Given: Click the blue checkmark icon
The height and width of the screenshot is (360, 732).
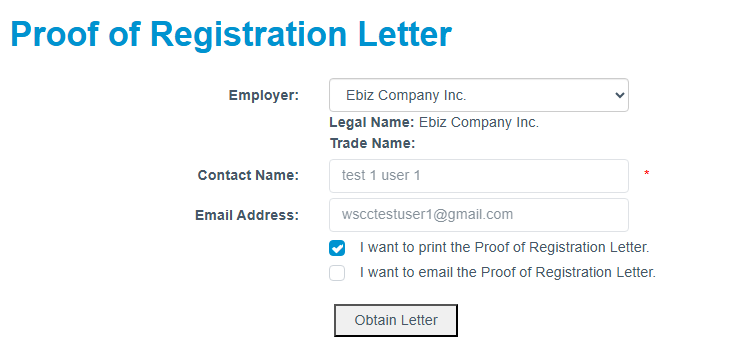Looking at the screenshot, I should click(x=337, y=248).
